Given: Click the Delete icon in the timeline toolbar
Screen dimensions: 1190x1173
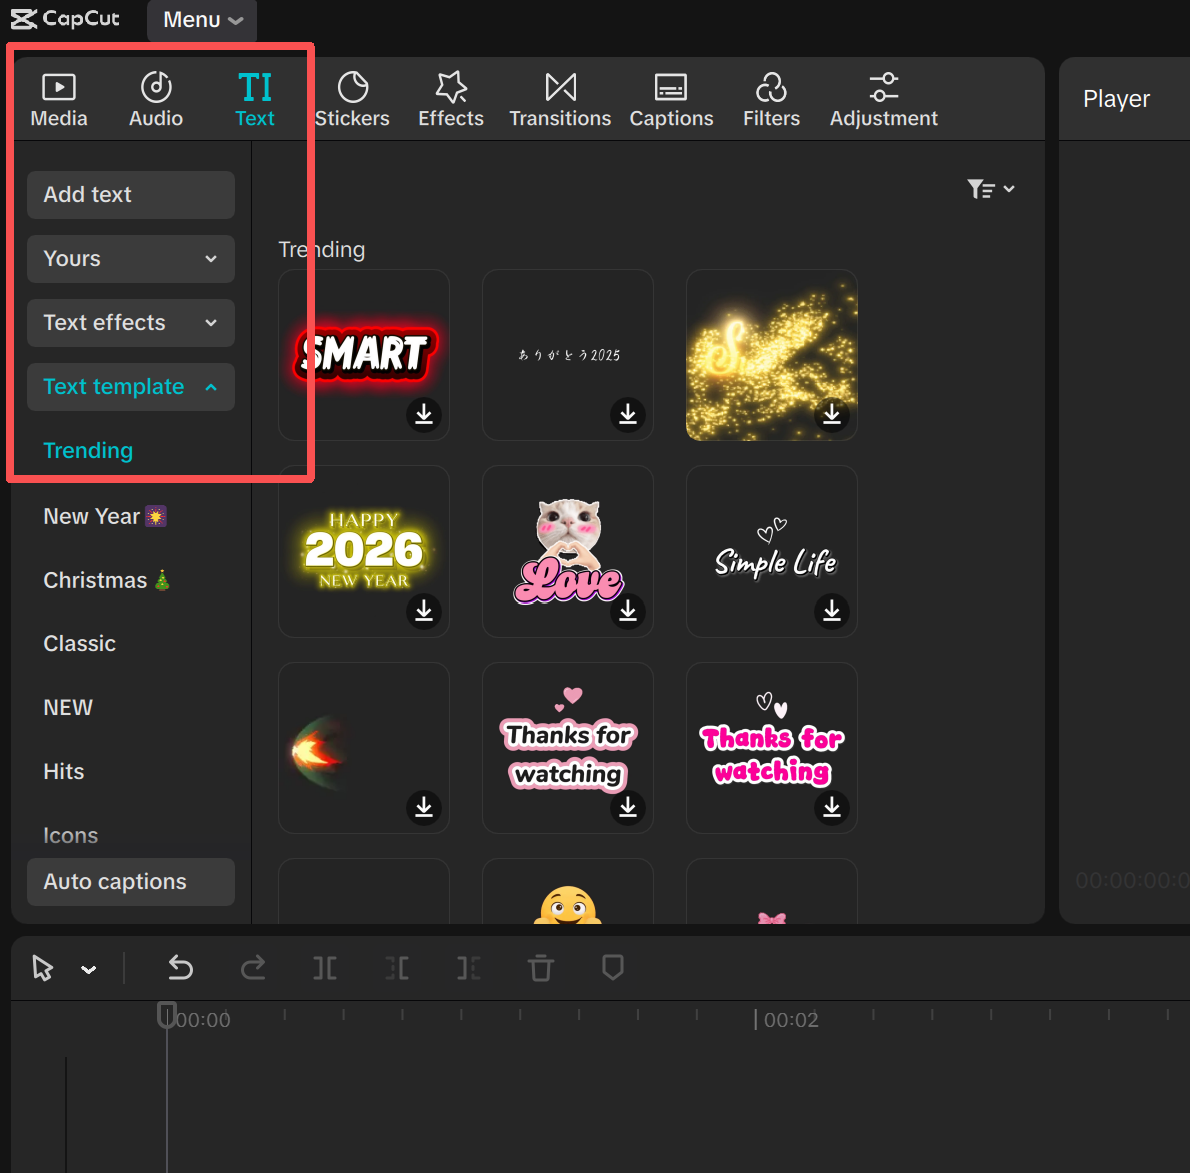Looking at the screenshot, I should [541, 968].
